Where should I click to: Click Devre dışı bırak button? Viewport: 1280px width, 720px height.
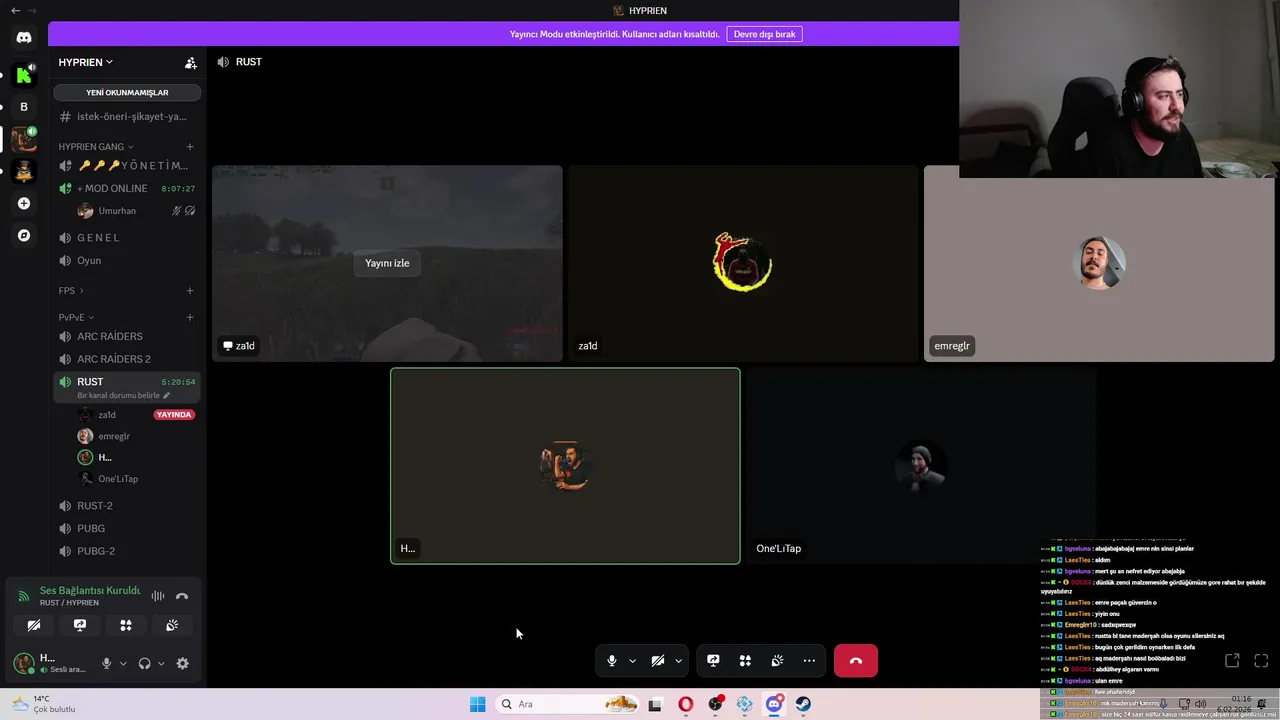[764, 34]
